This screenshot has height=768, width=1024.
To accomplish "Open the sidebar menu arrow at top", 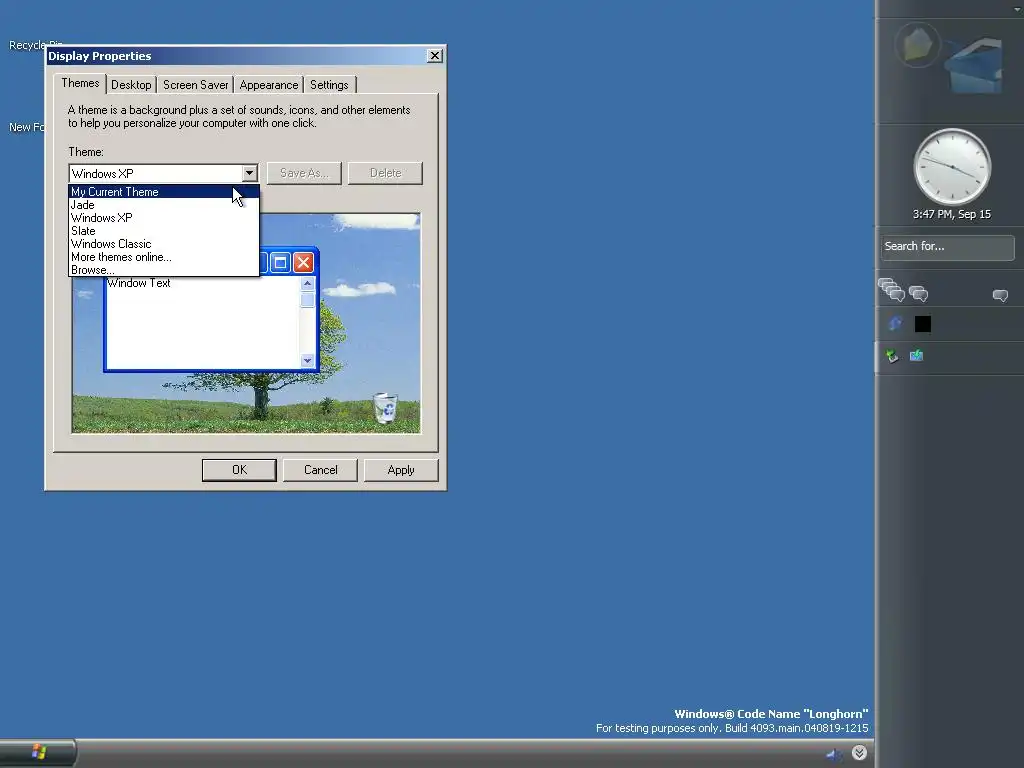I will [x=1017, y=8].
